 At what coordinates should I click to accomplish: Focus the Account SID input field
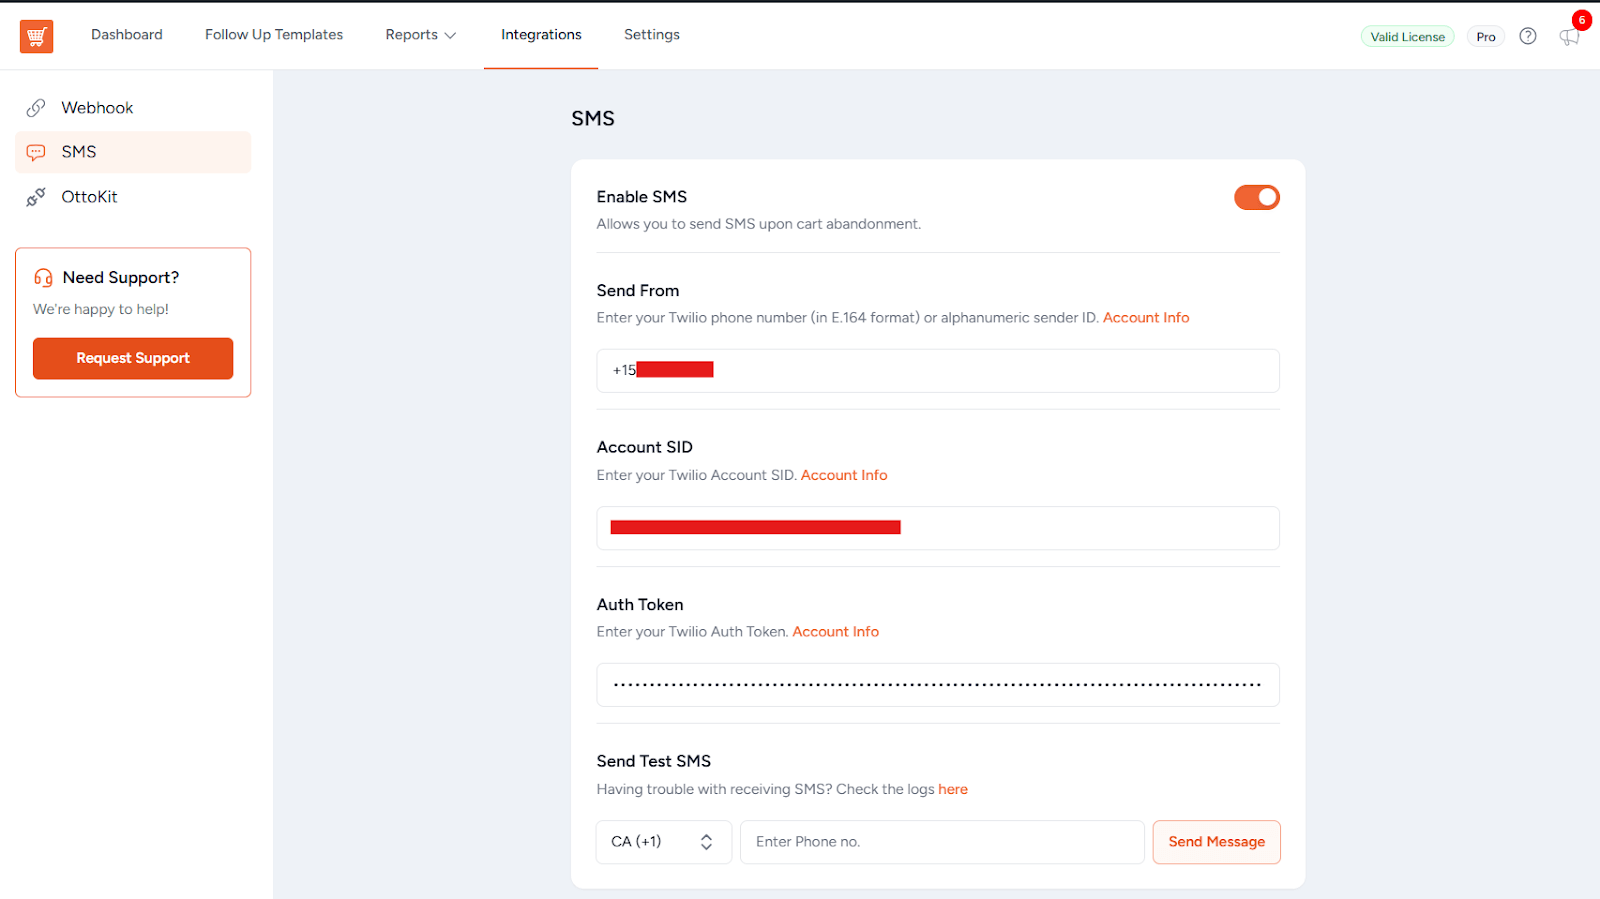tap(938, 528)
